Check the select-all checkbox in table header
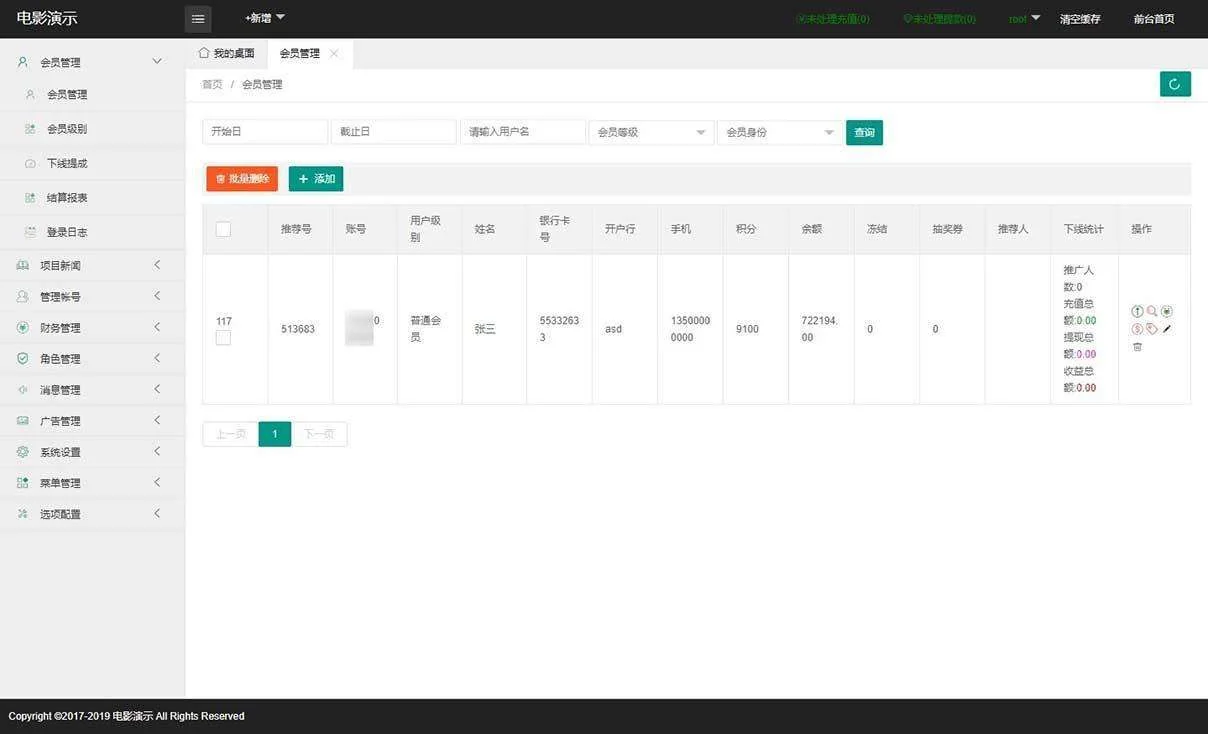Viewport: 1208px width, 734px height. coord(223,229)
